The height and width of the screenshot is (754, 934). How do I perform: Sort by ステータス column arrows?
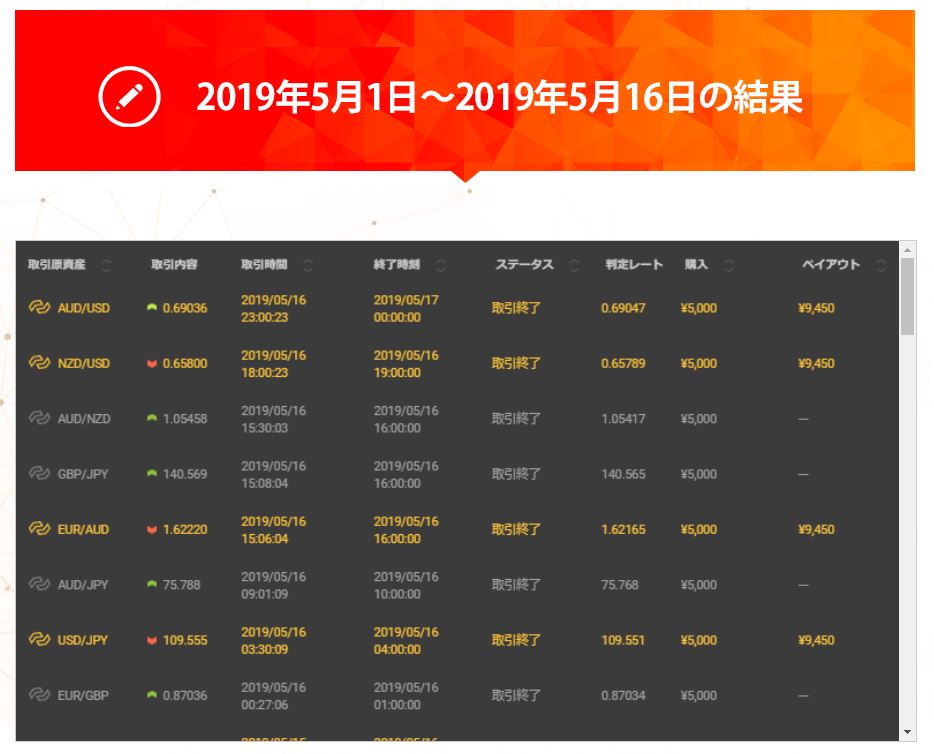pos(574,265)
